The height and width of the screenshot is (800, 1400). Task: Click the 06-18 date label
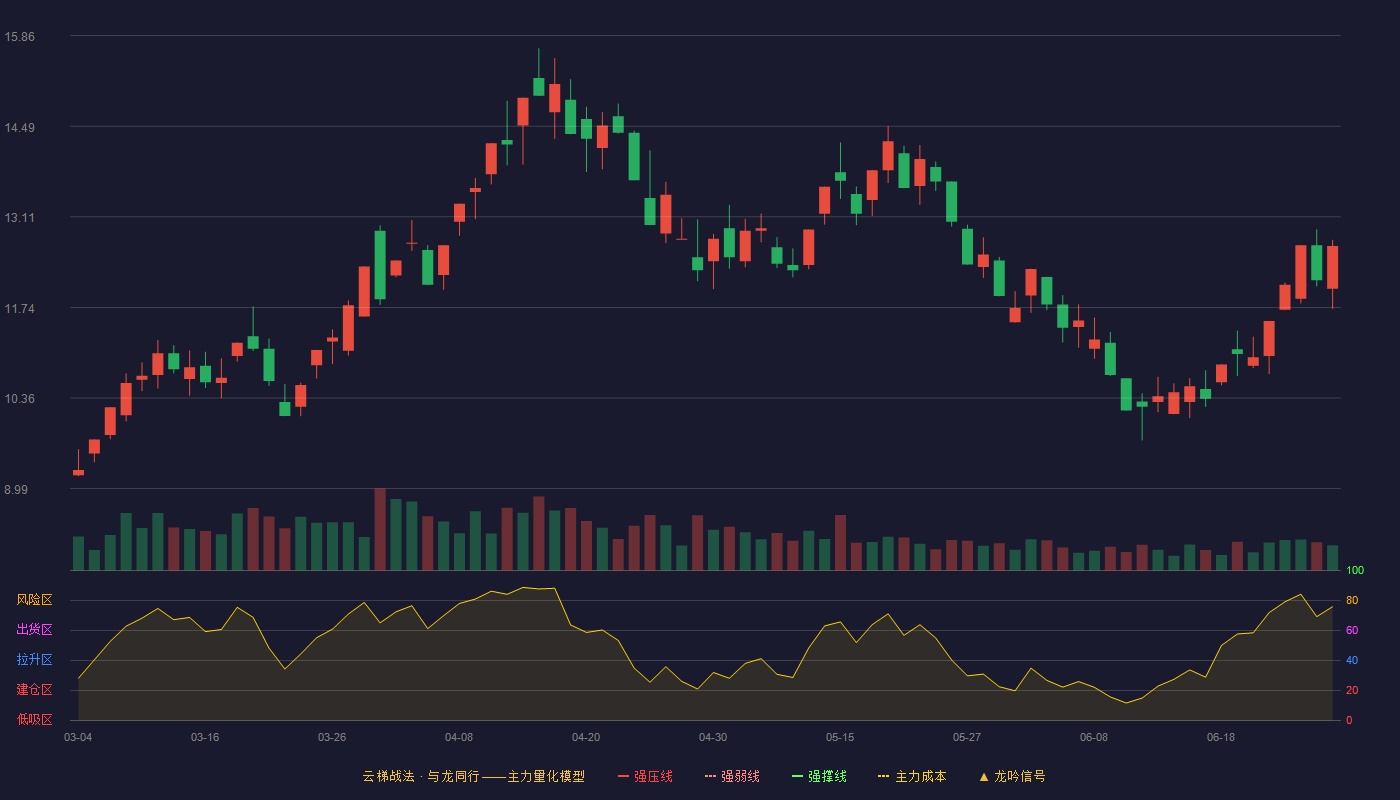[1221, 737]
